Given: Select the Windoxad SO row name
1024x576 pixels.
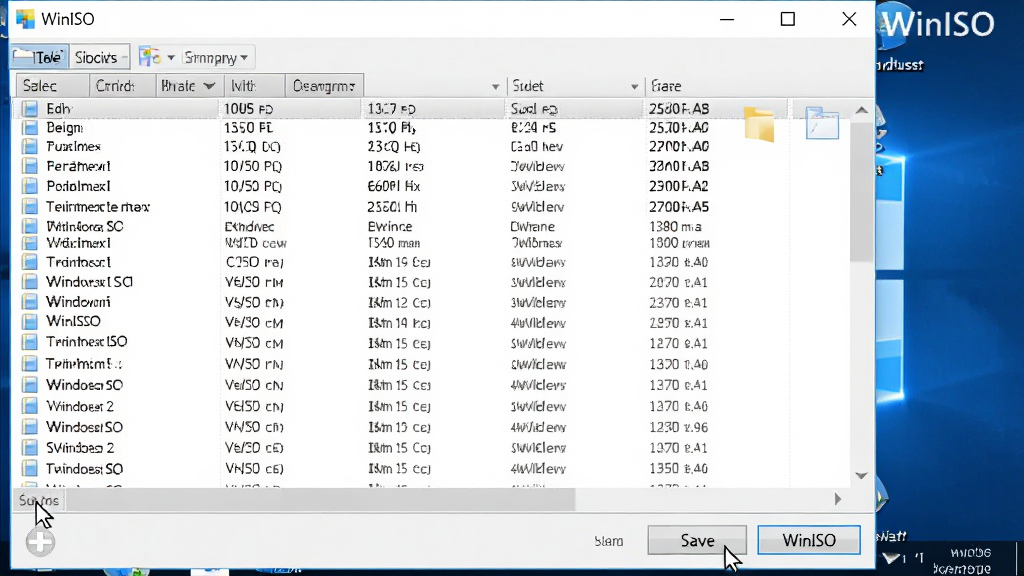Looking at the screenshot, I should tap(89, 282).
